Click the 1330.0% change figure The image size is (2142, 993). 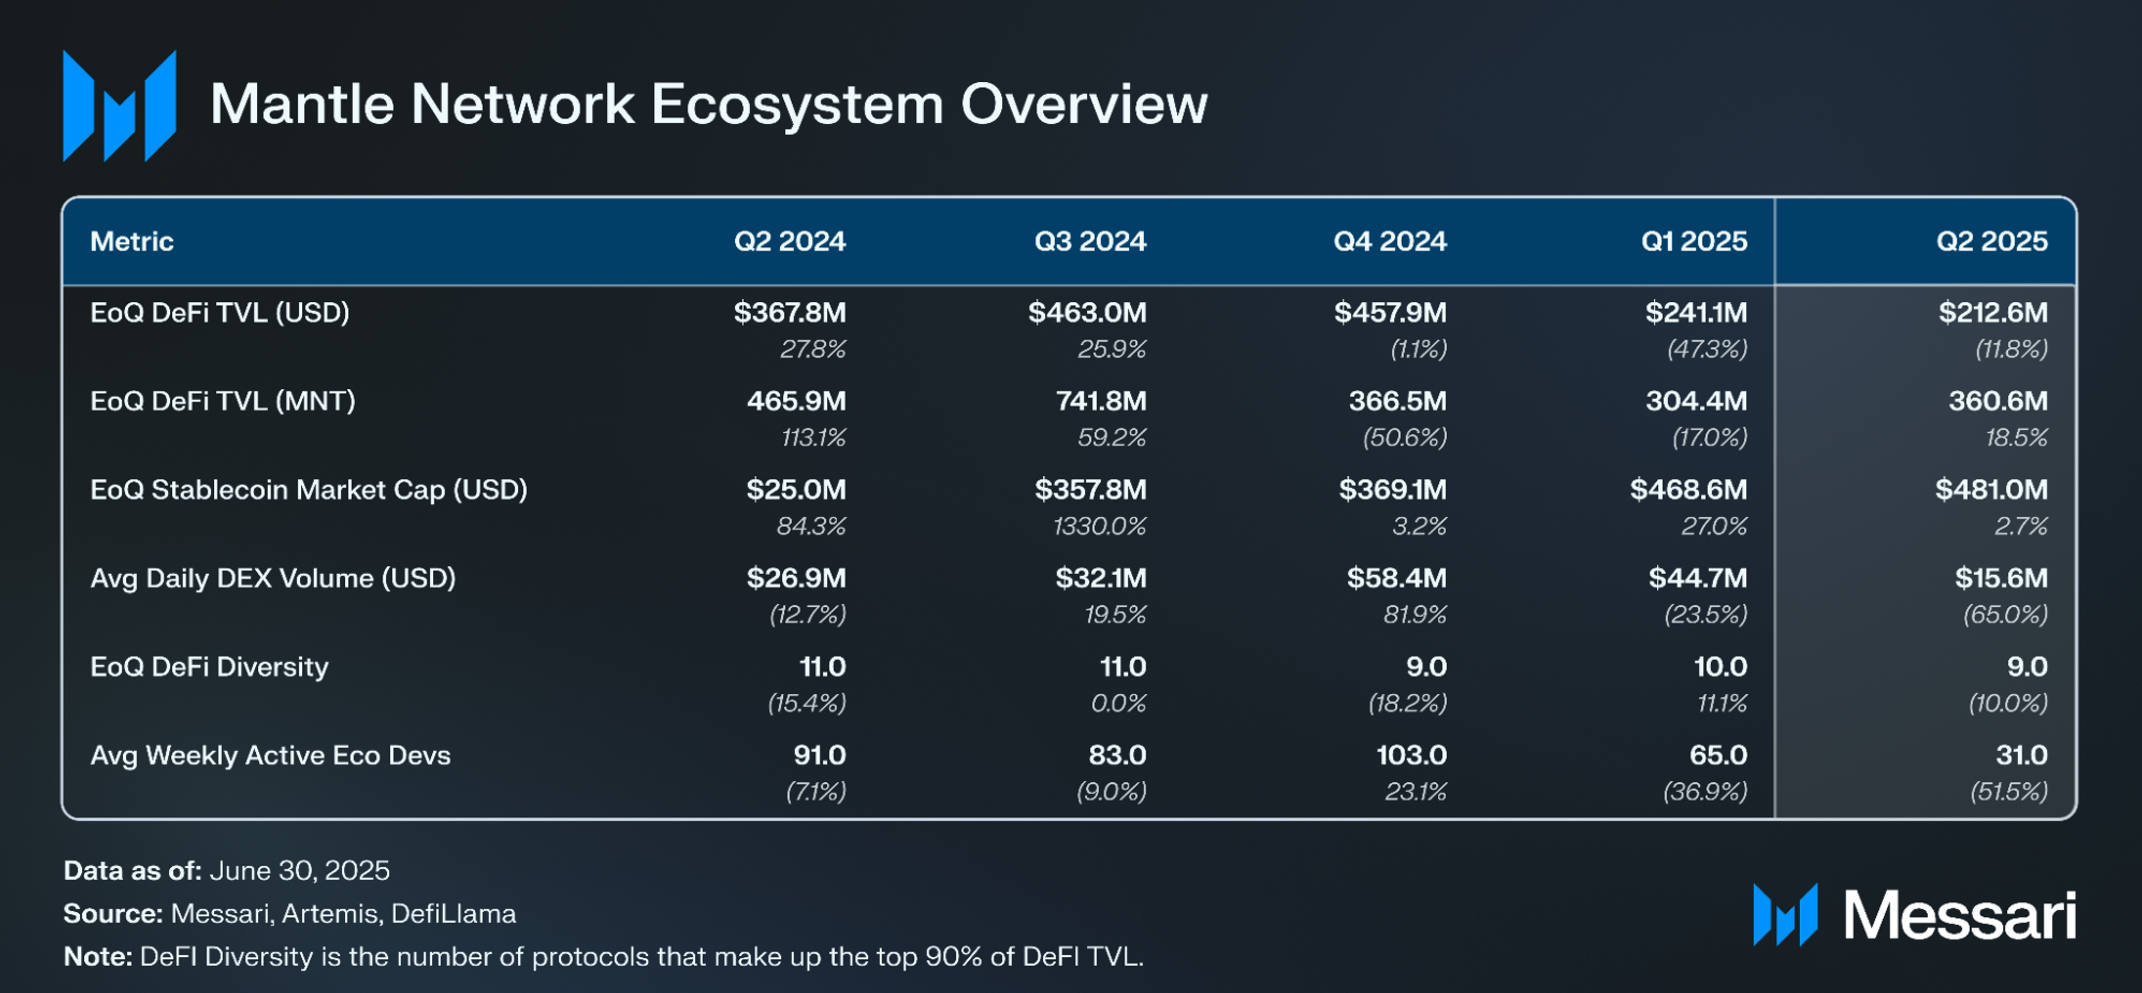pyautogui.click(x=1099, y=527)
